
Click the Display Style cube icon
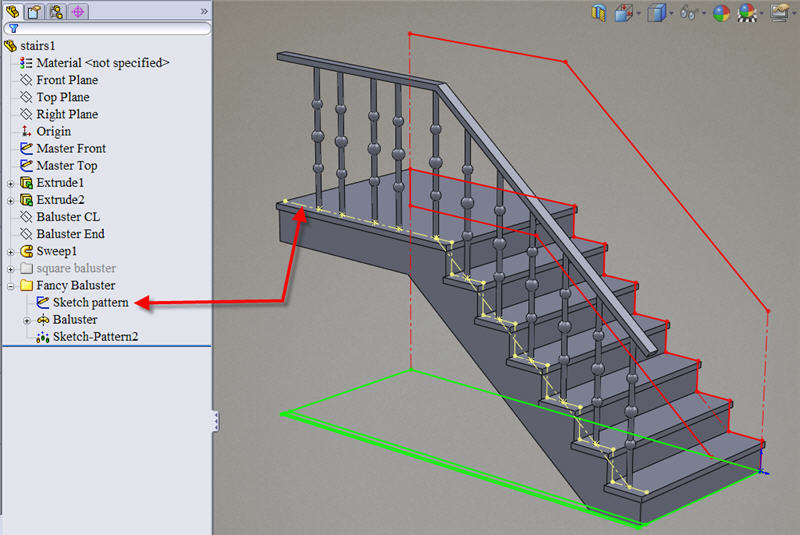(656, 13)
